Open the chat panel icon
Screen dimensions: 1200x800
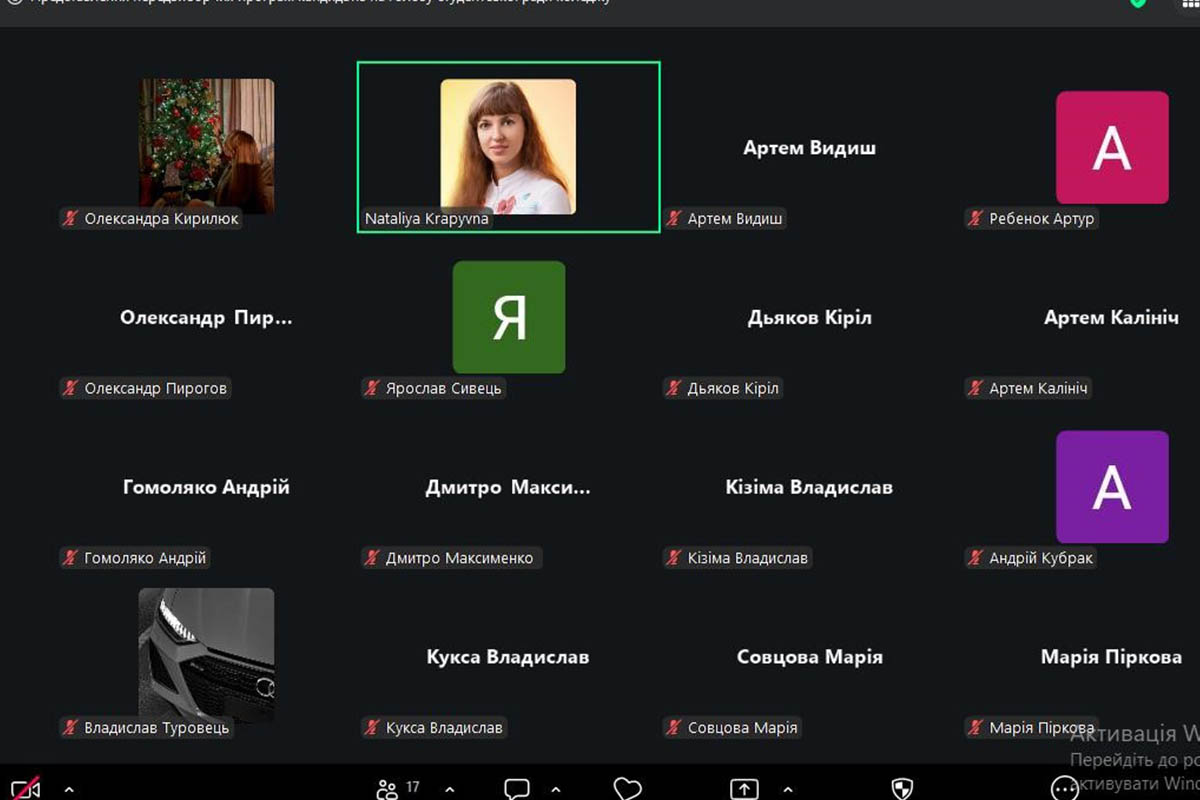[x=516, y=789]
